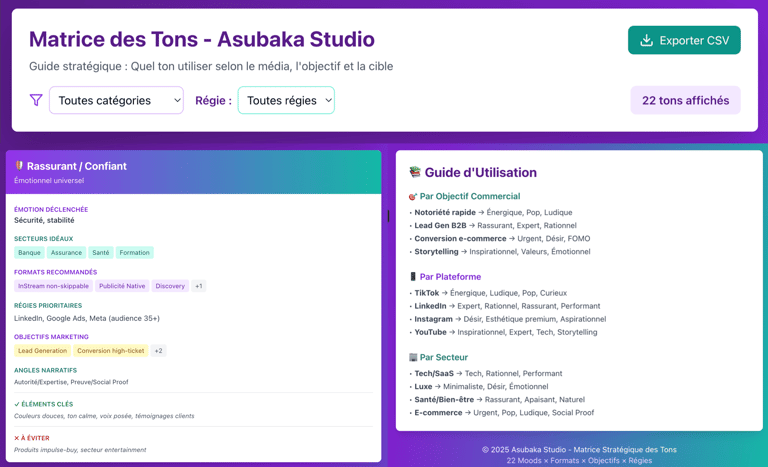Image resolution: width=768 pixels, height=467 pixels.
Task: Click the InStream non-skippable format tag
Action: click(53, 286)
